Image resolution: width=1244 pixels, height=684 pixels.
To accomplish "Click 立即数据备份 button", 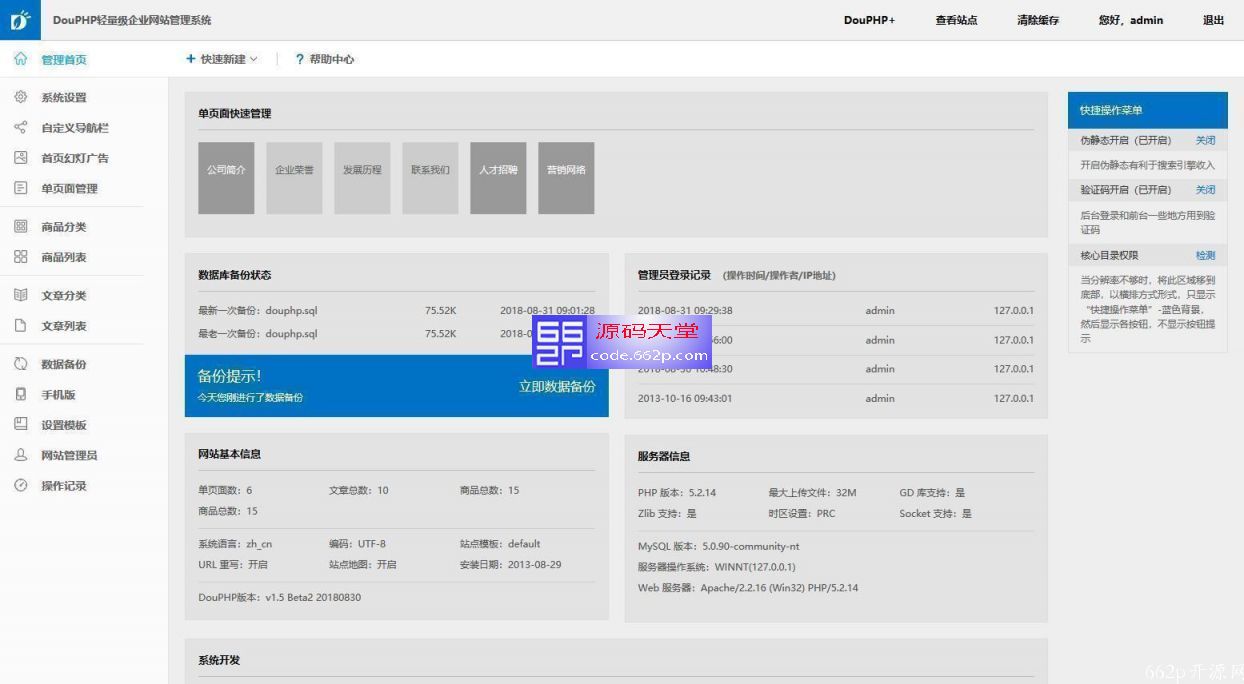I will coord(557,386).
